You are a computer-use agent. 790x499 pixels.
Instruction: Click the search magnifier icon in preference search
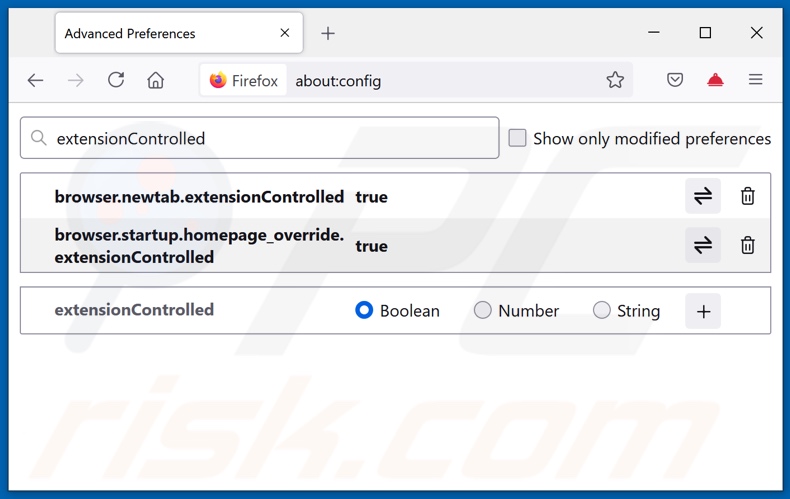point(39,138)
